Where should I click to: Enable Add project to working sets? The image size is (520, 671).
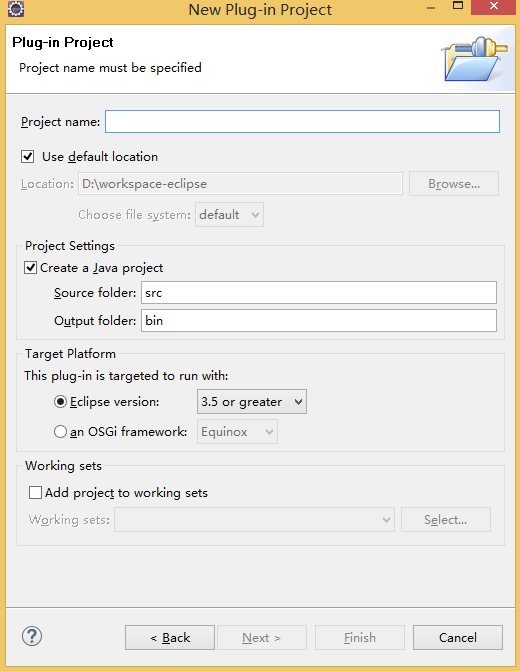[x=35, y=493]
